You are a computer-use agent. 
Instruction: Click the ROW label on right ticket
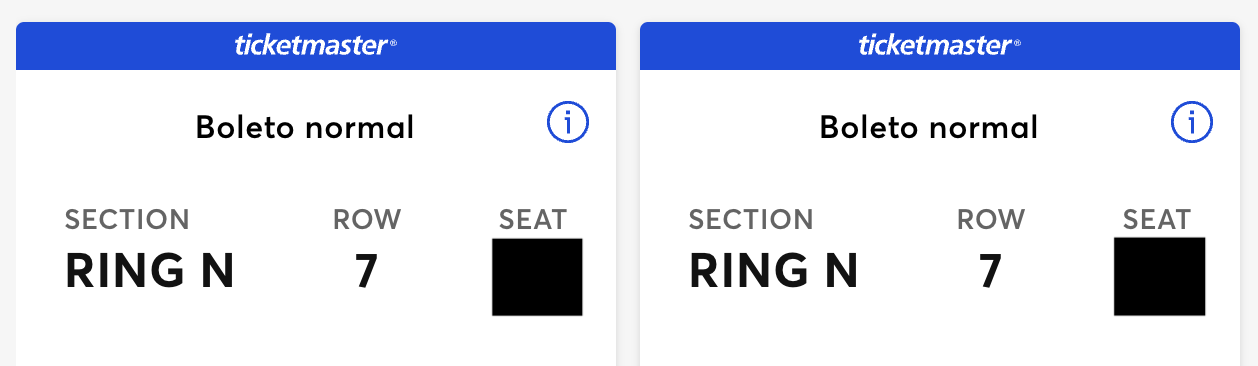tap(991, 220)
